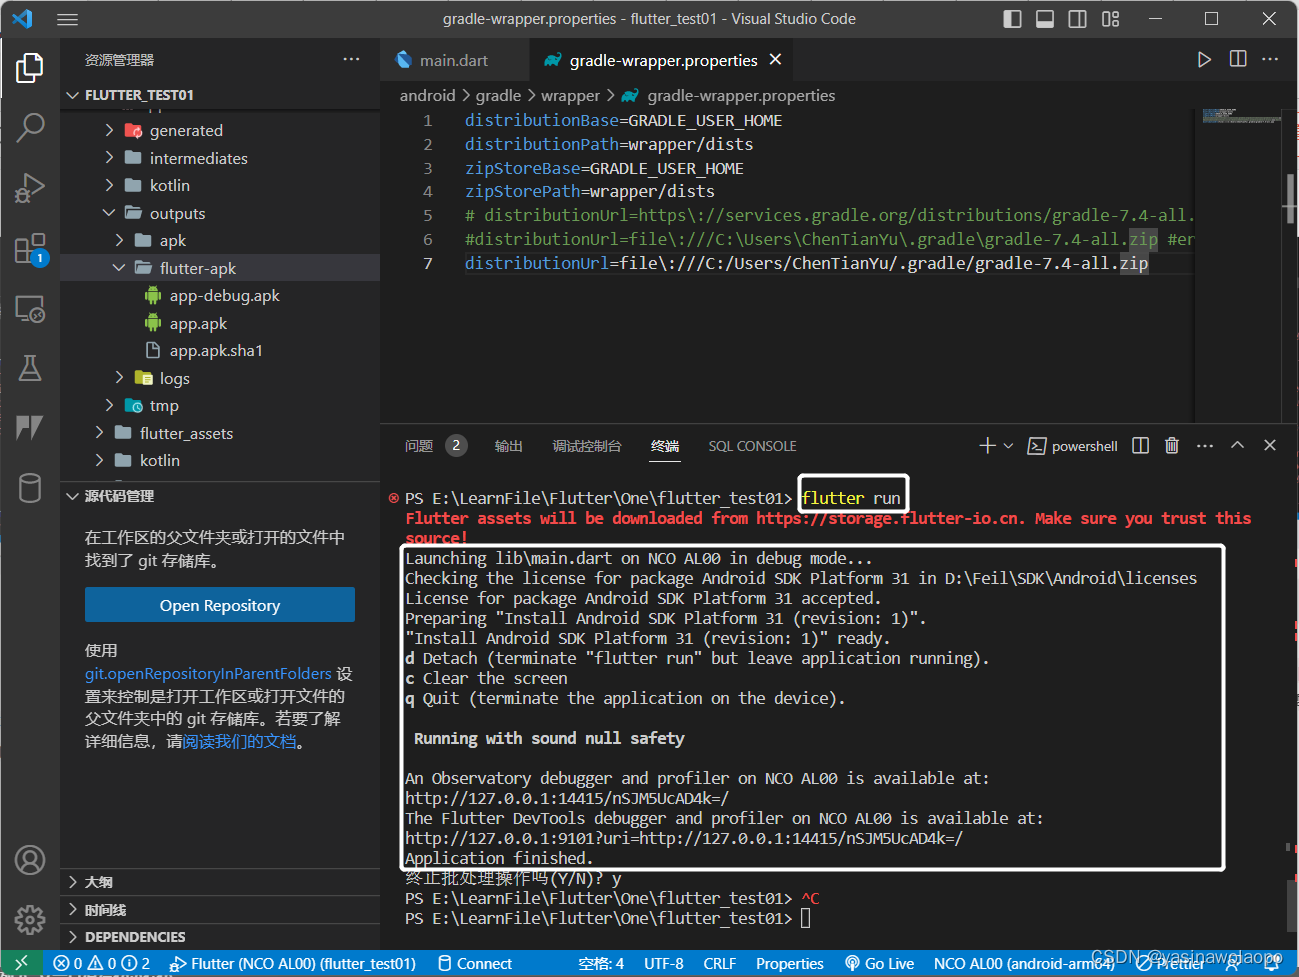Open new terminal profile dropdown arrow

pyautogui.click(x=1008, y=445)
